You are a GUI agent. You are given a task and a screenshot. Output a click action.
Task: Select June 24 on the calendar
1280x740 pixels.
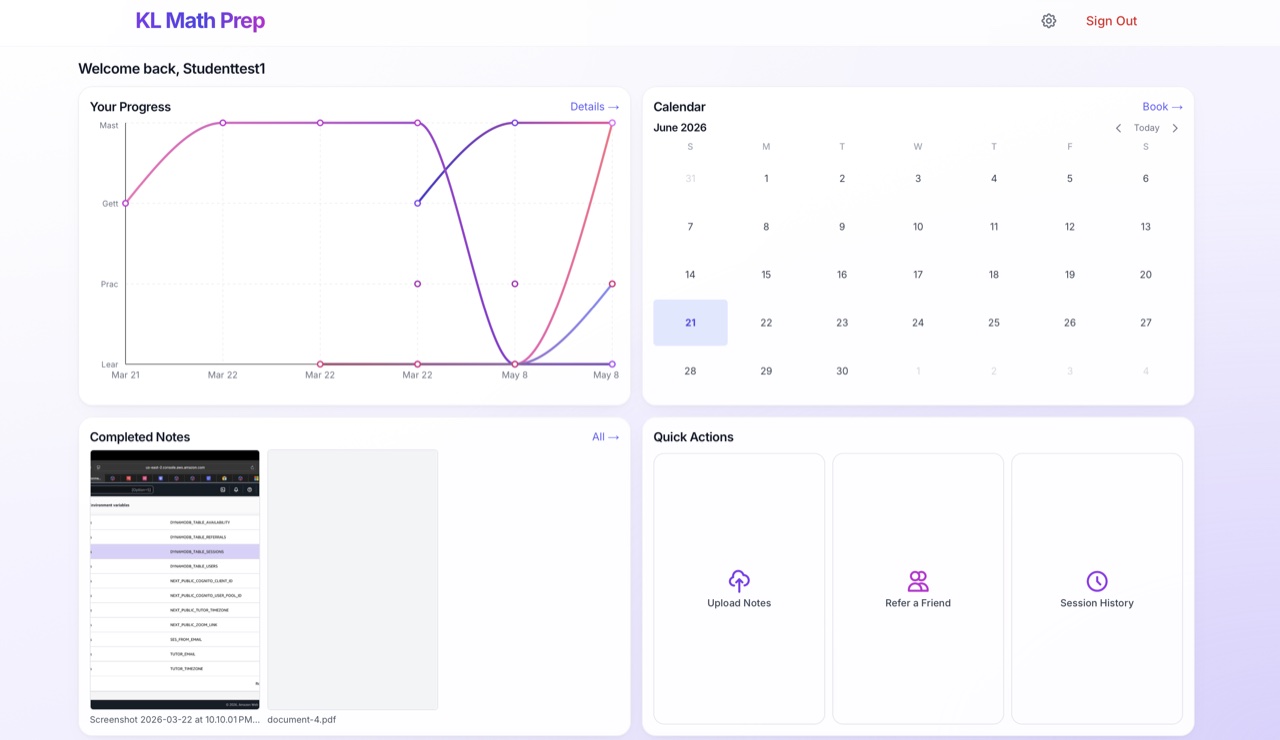[x=918, y=323]
